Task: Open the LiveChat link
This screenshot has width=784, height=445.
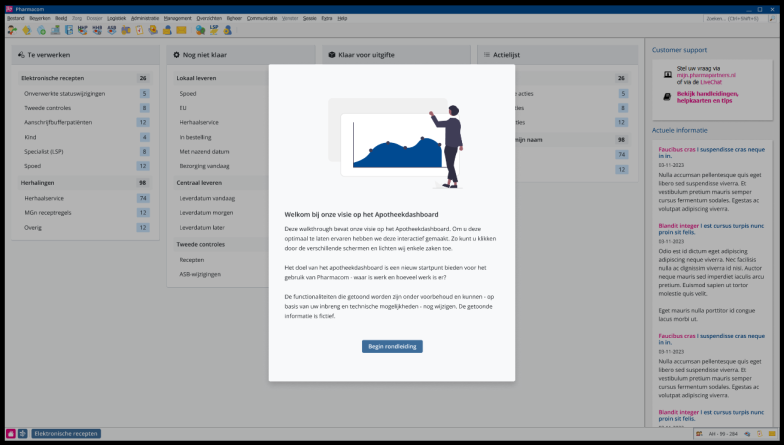Action: pos(711,82)
